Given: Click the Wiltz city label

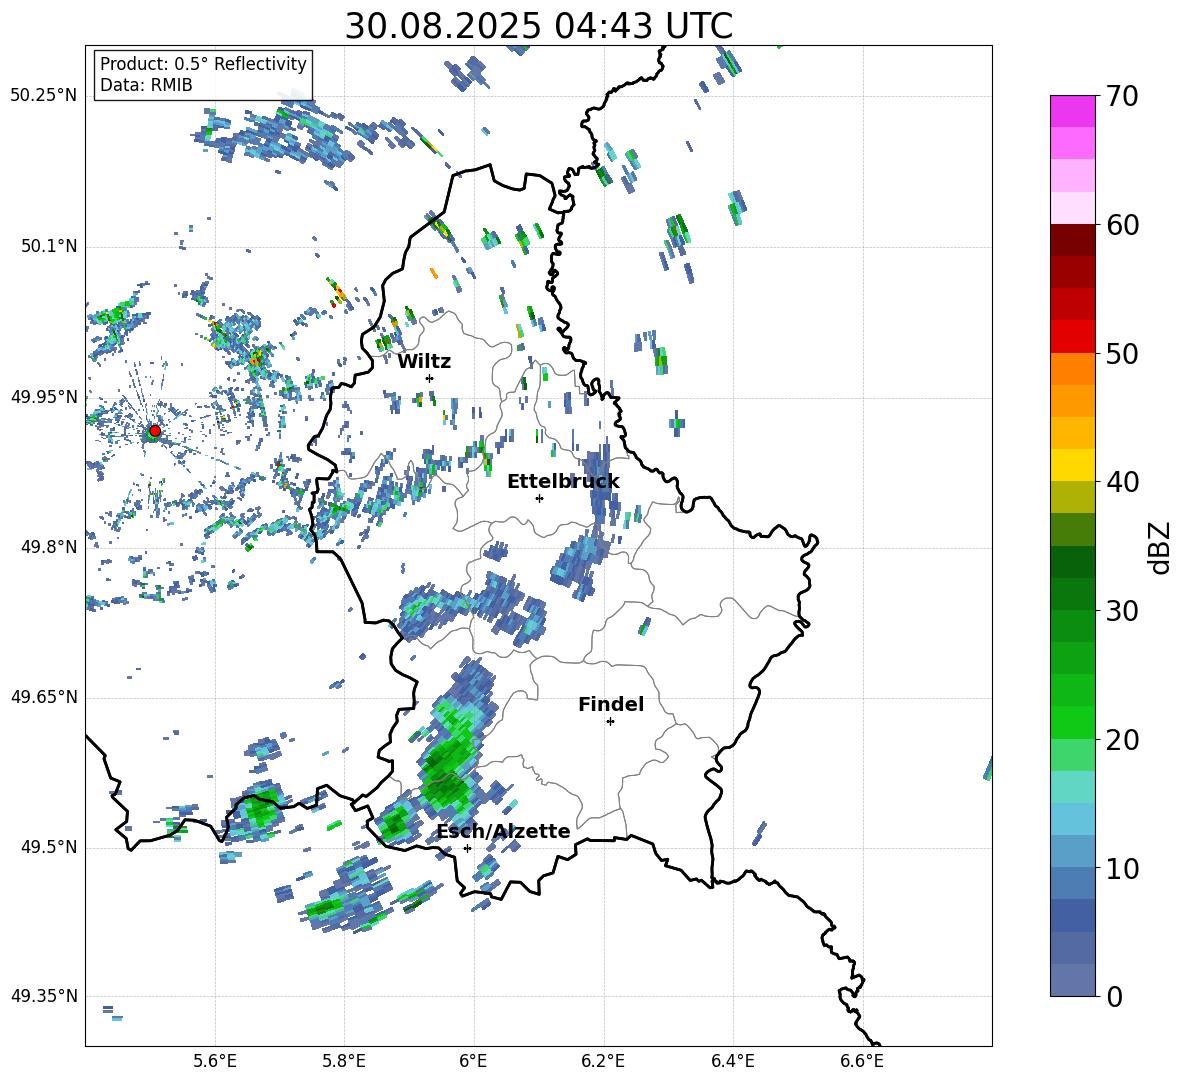Looking at the screenshot, I should 424,362.
